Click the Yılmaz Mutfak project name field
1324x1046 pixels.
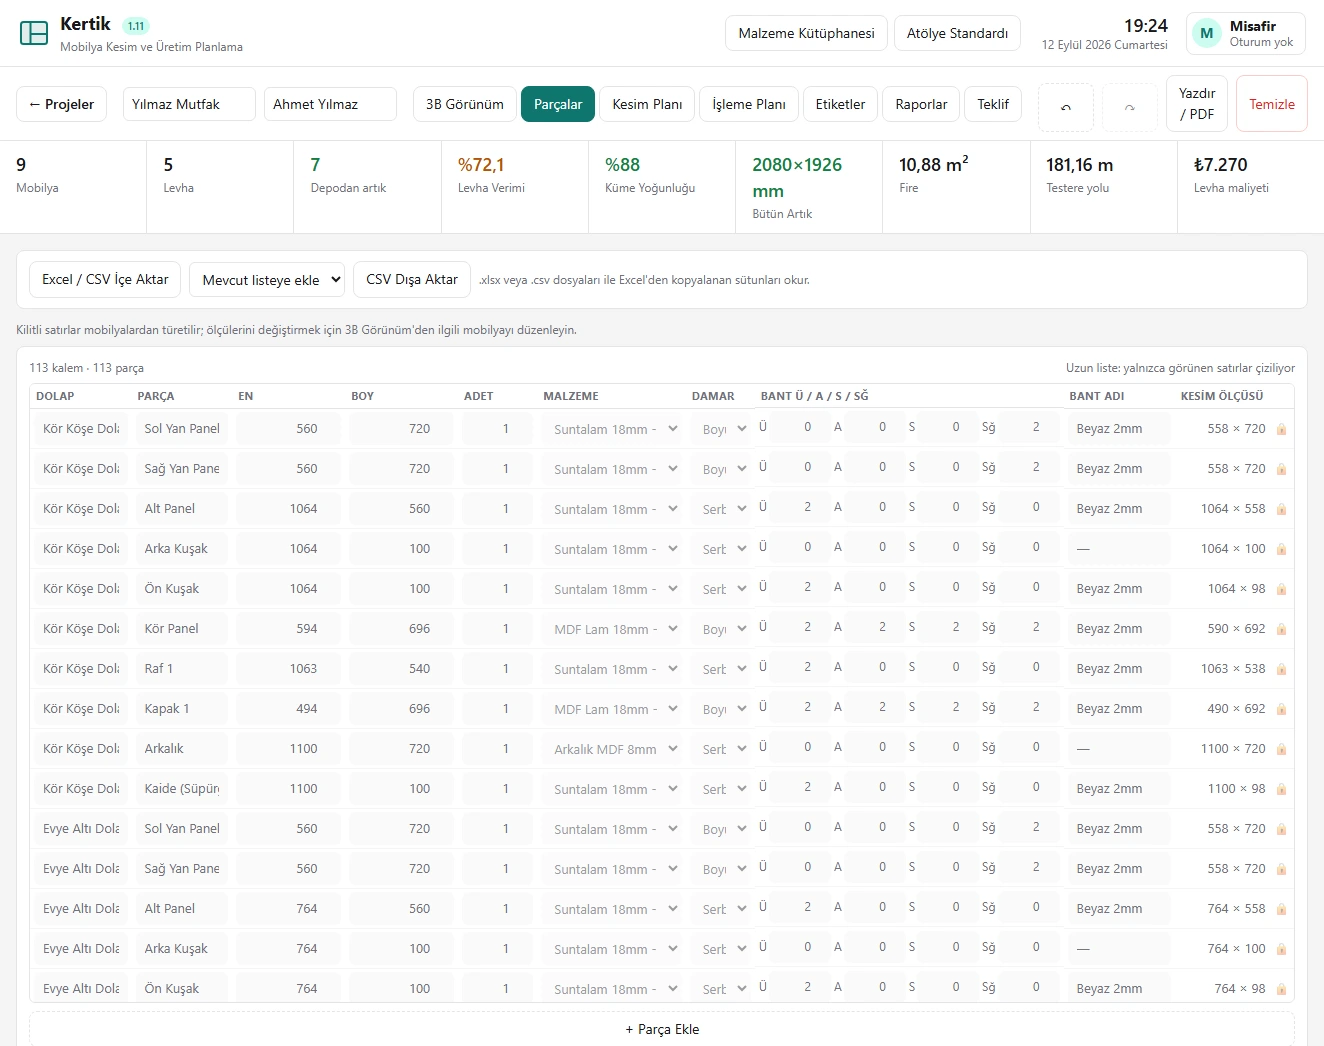tap(190, 104)
